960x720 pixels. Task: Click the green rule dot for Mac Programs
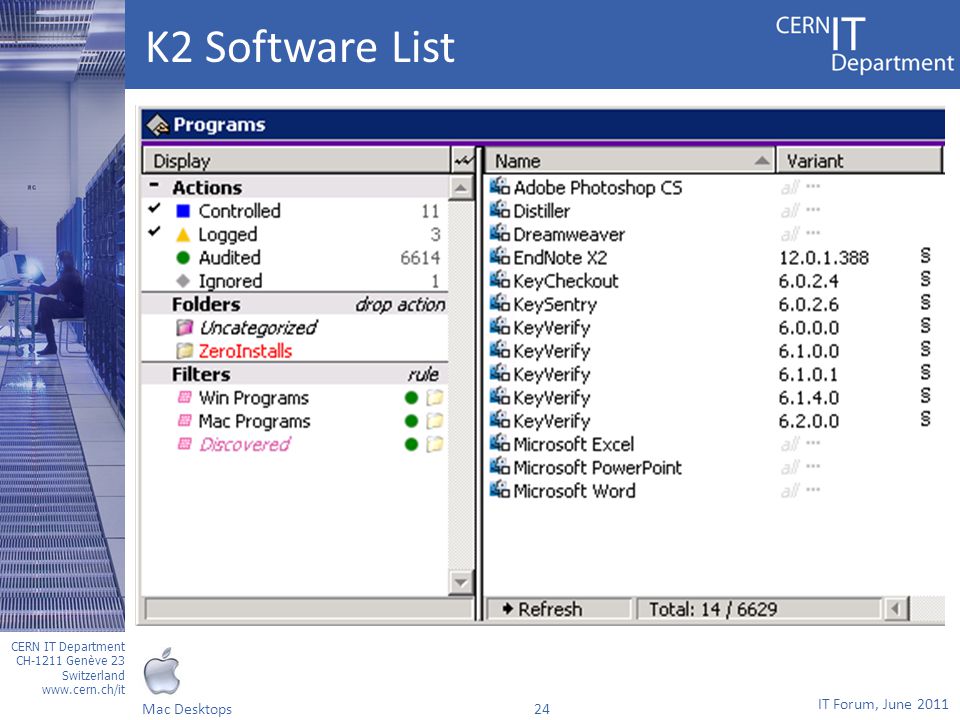tap(411, 421)
